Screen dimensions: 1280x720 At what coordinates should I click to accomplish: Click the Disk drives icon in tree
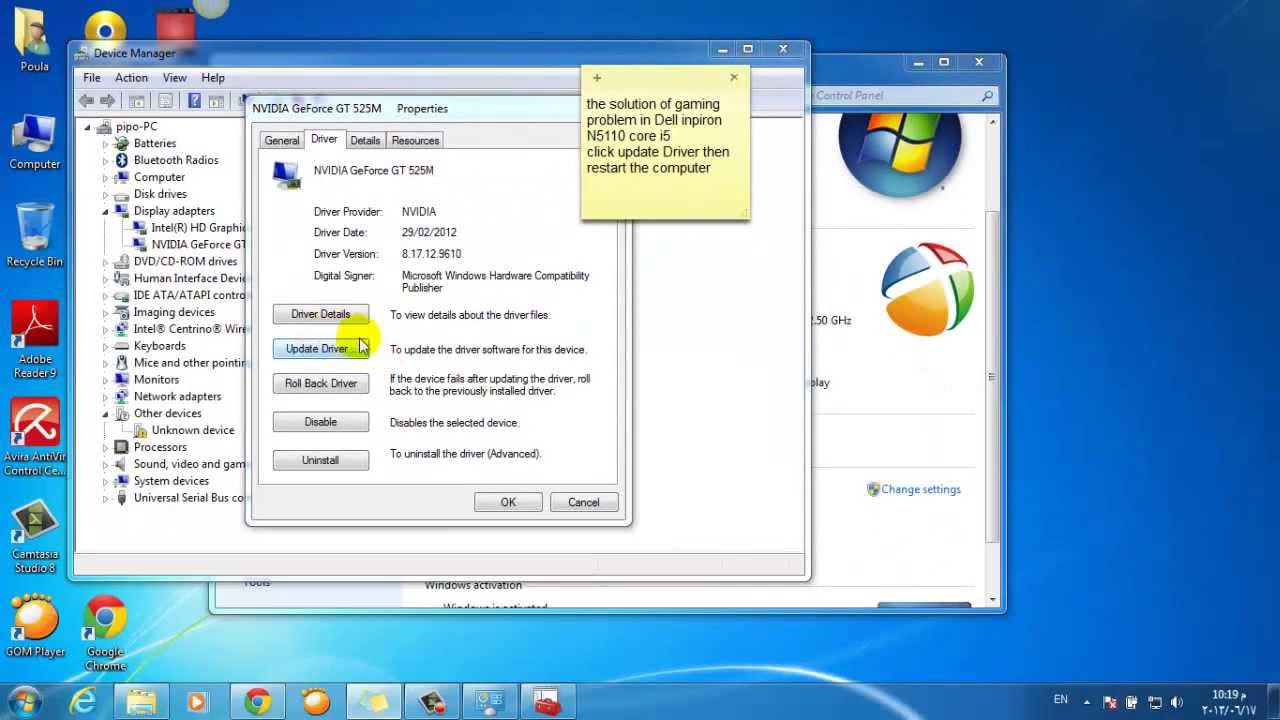(x=121, y=194)
